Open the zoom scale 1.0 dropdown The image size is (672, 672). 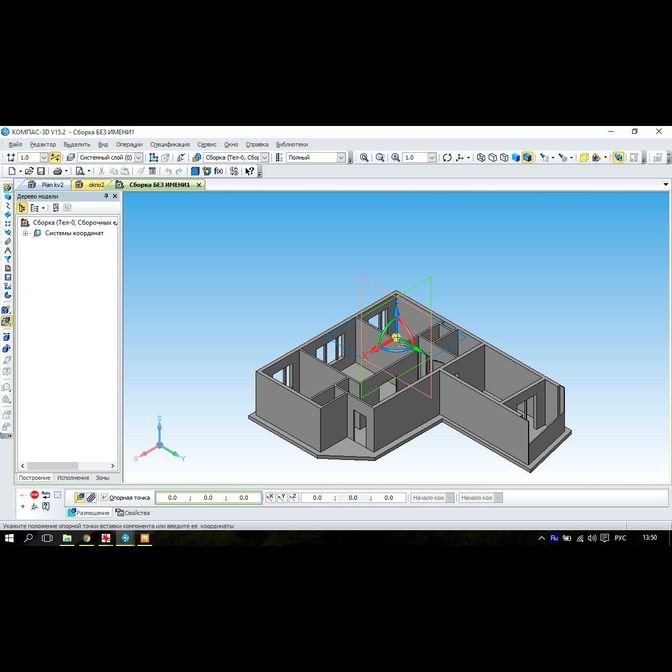432,158
